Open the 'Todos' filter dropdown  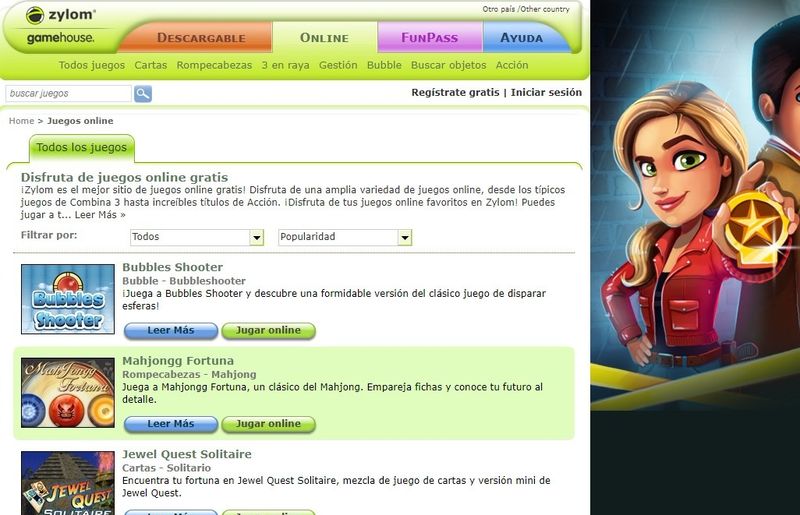197,237
